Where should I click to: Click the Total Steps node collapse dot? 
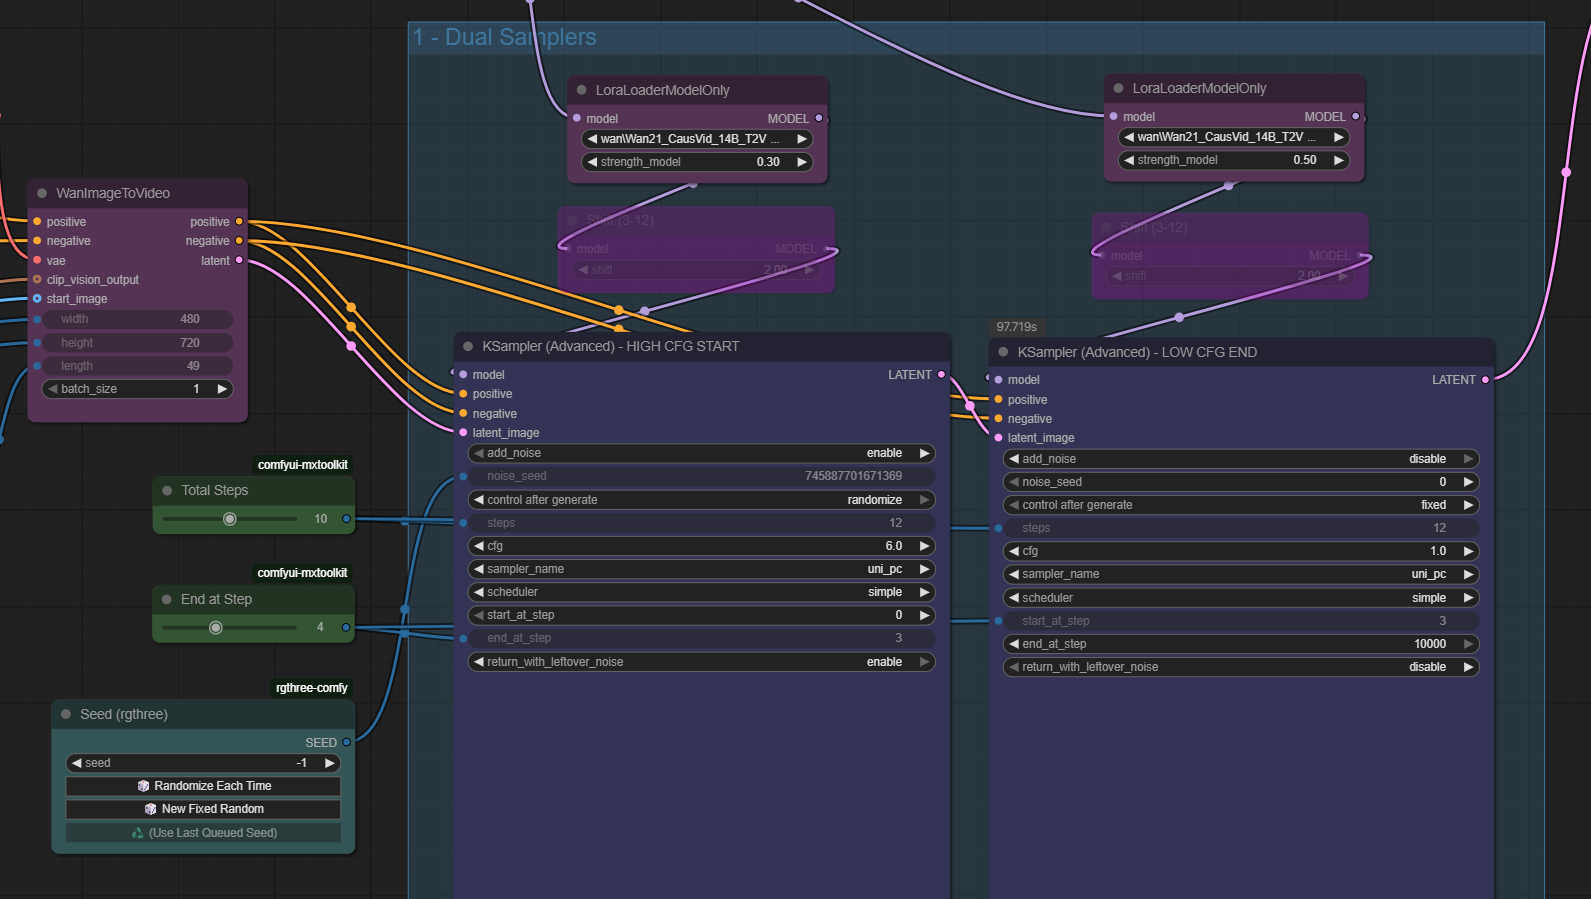click(167, 490)
